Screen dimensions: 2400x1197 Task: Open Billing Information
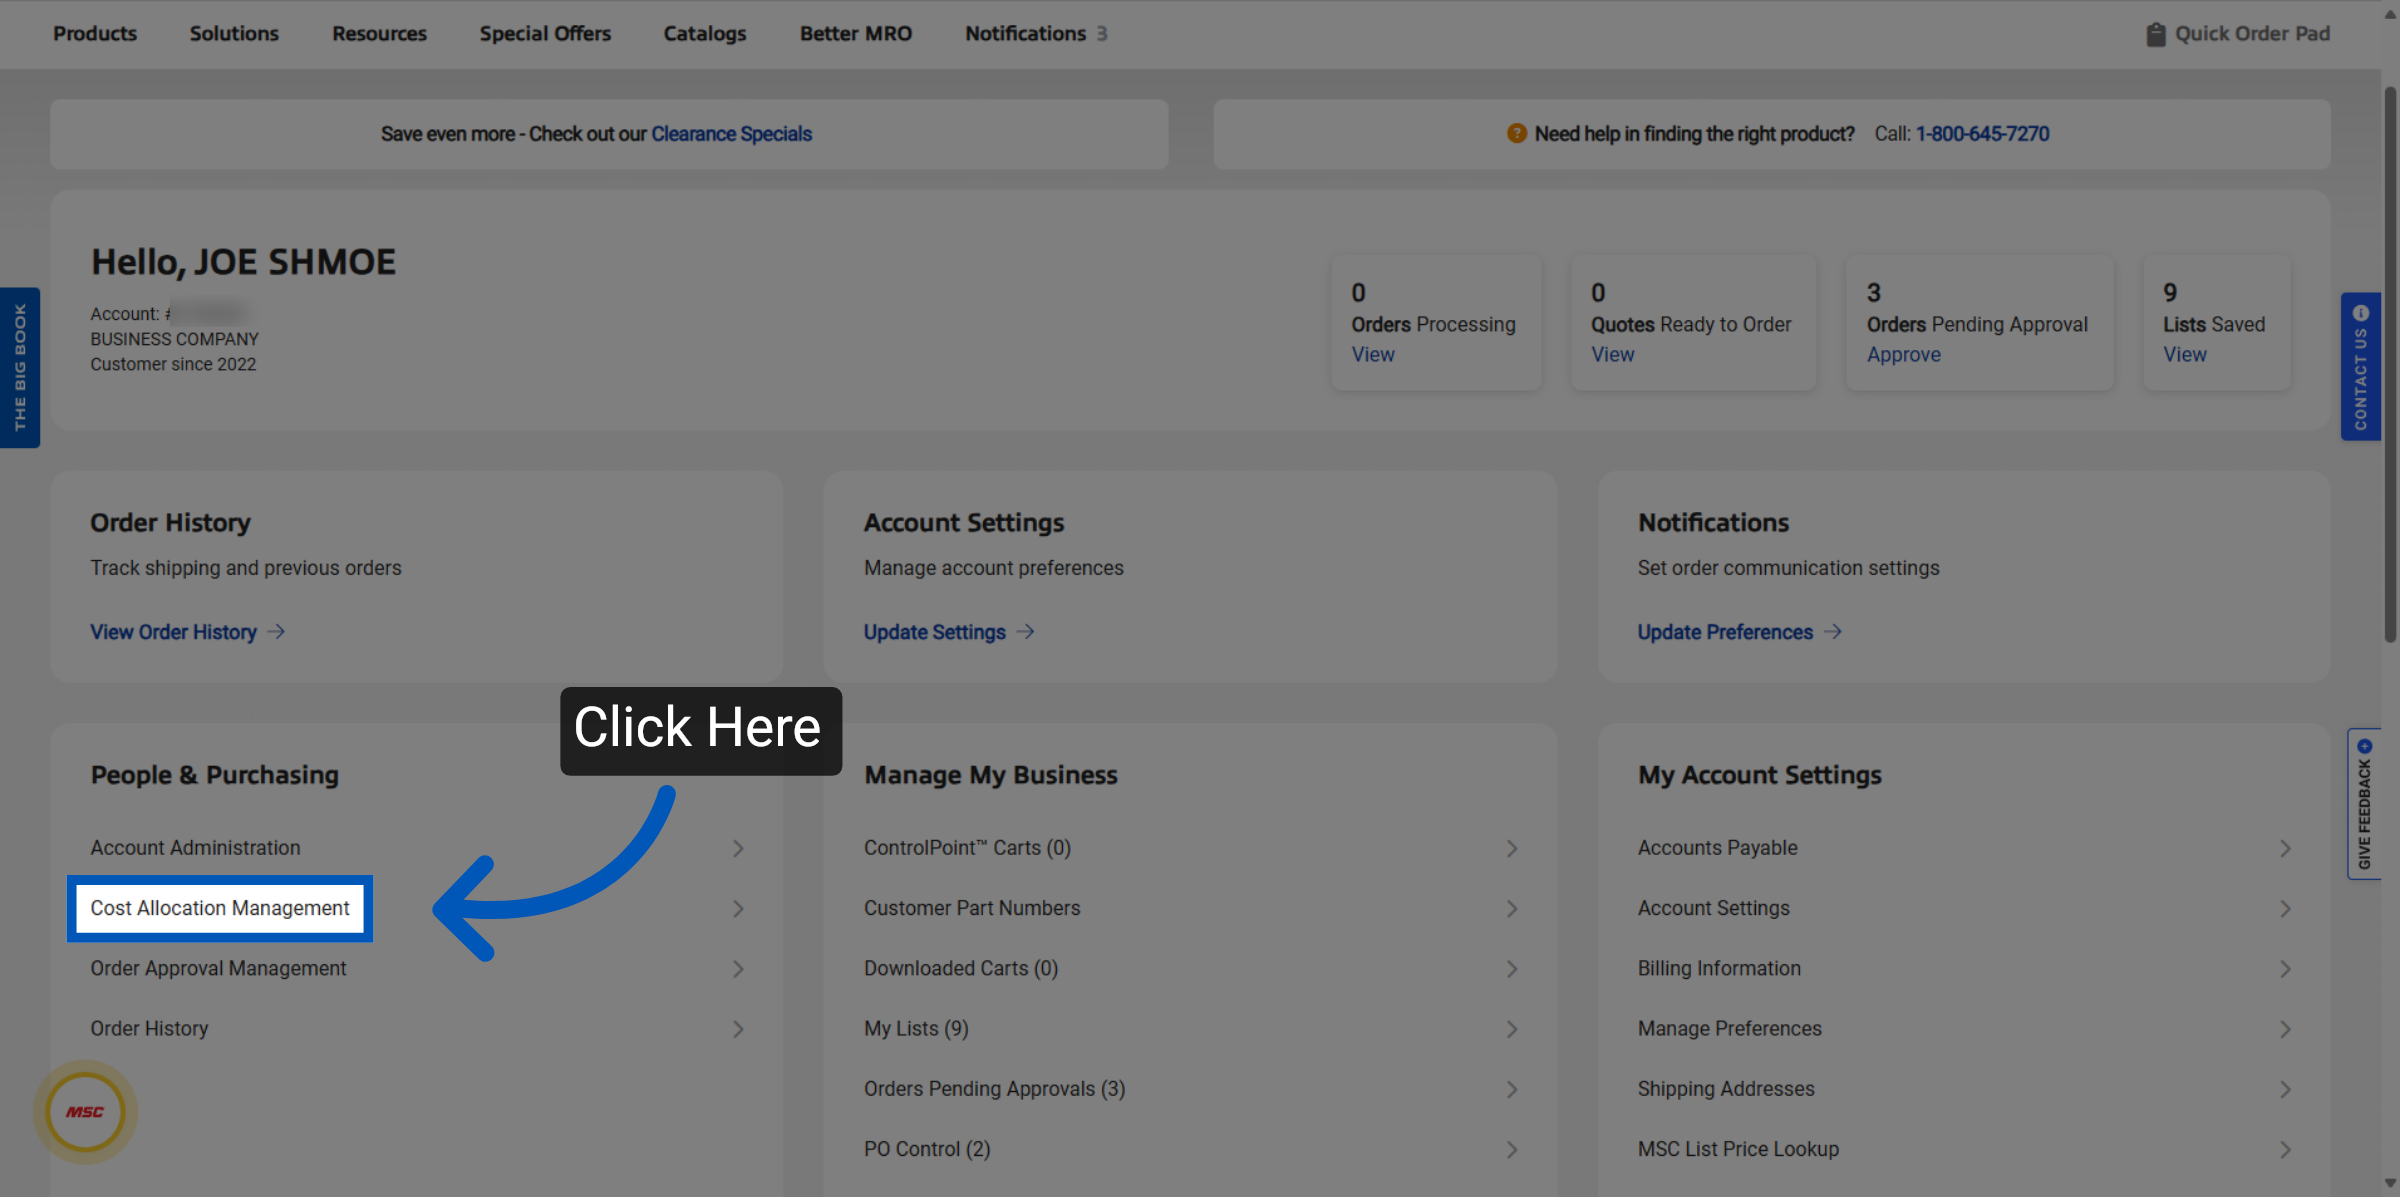(1719, 969)
